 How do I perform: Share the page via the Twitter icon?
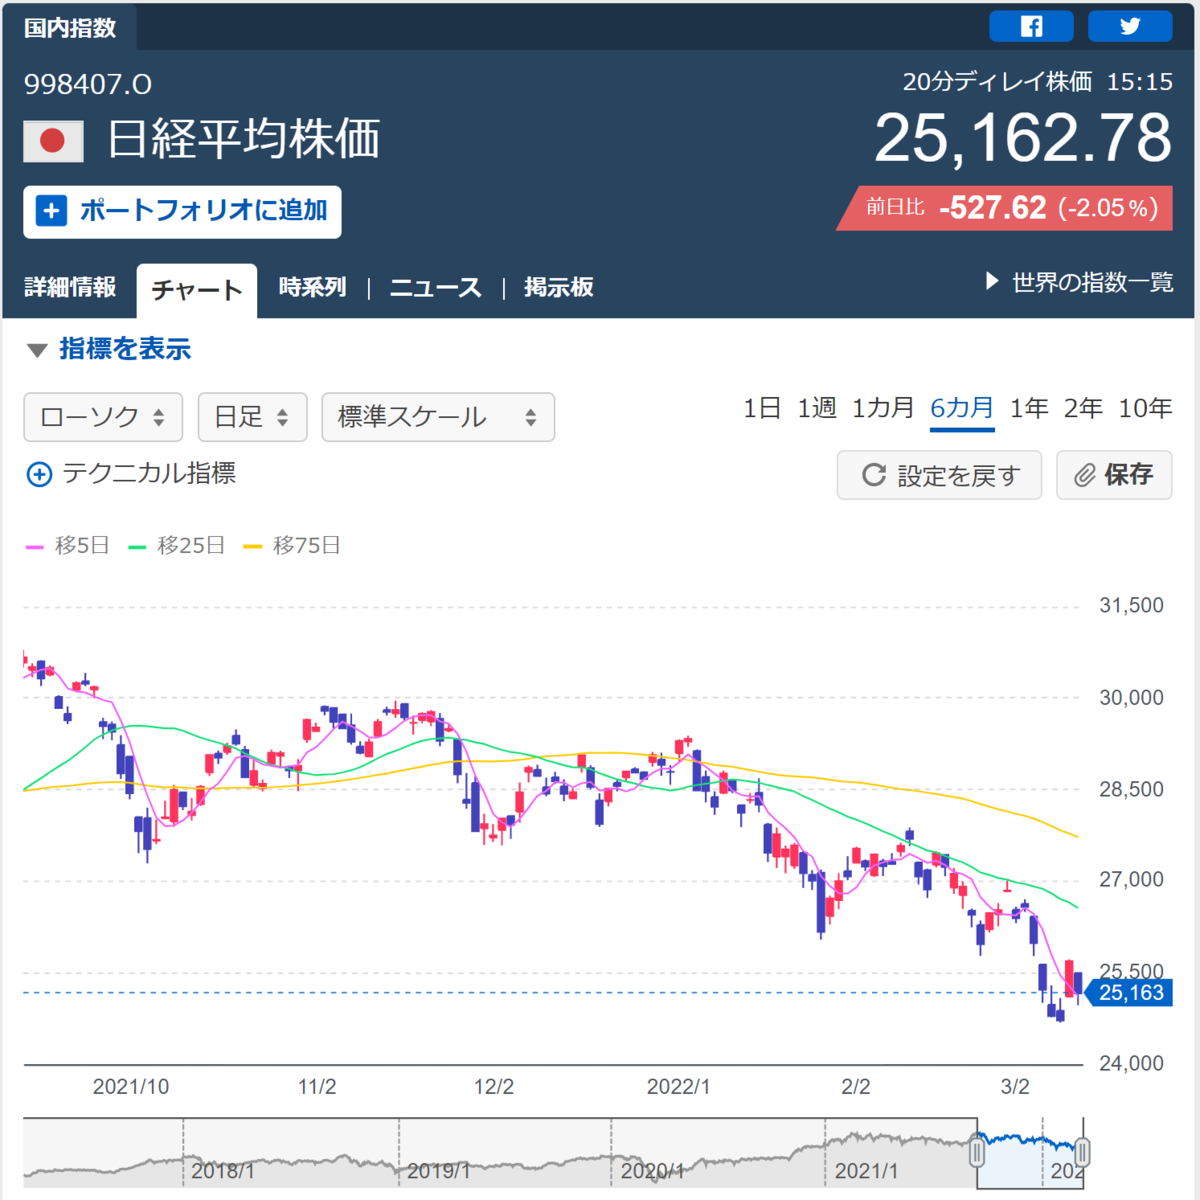[1130, 27]
